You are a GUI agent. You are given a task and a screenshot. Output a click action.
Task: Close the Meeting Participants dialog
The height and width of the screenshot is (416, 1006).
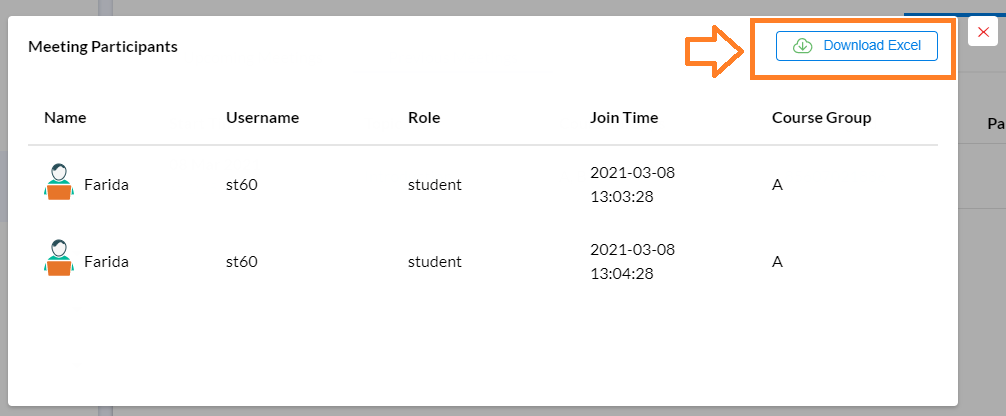pyautogui.click(x=982, y=32)
